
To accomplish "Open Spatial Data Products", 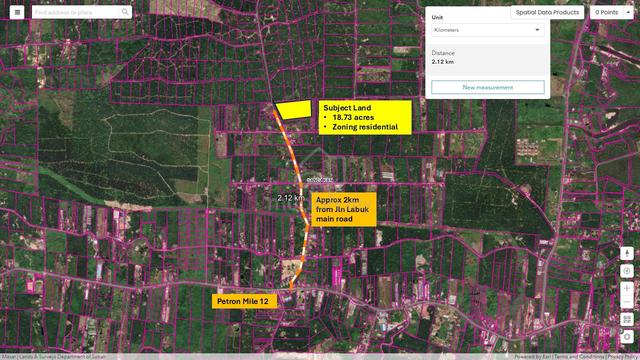I will click(547, 12).
